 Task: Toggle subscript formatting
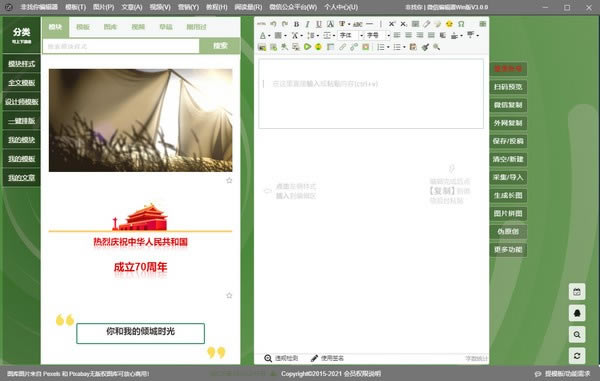point(403,24)
